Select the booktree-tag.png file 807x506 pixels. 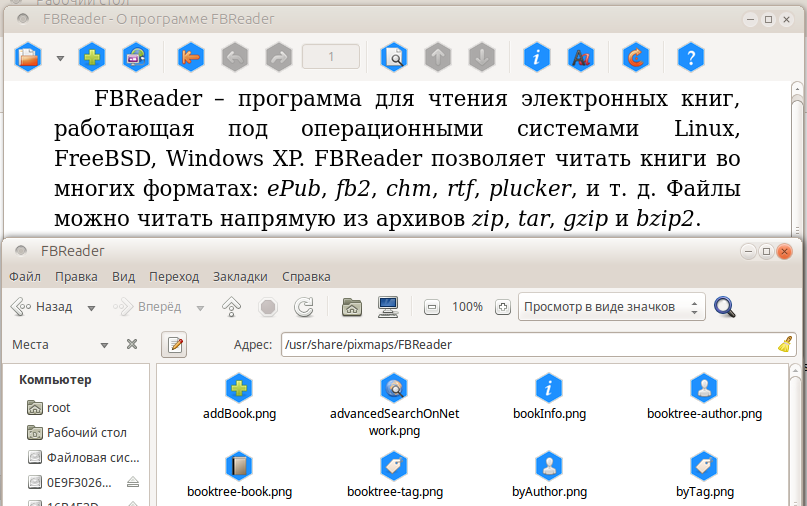point(394,475)
